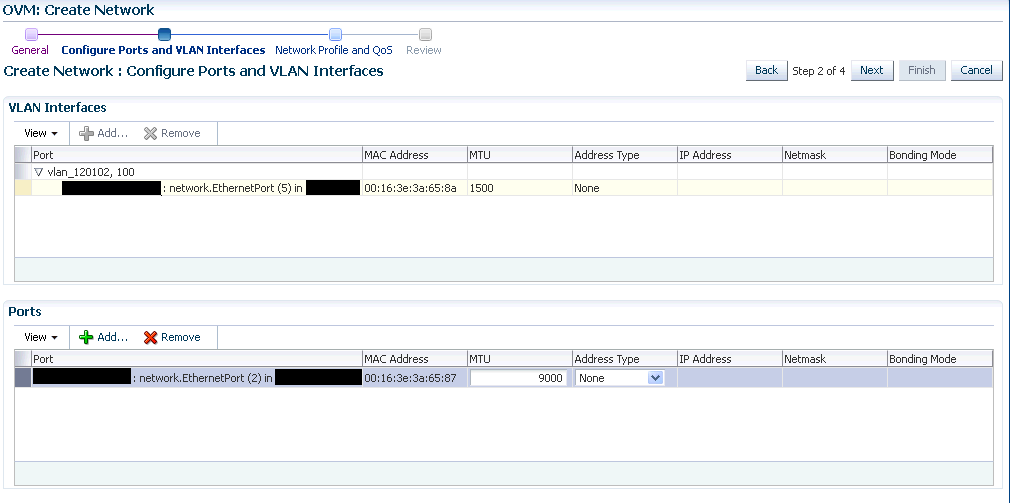Go to the General wizard step
Screen dimensions: 1010x503
pos(30,50)
